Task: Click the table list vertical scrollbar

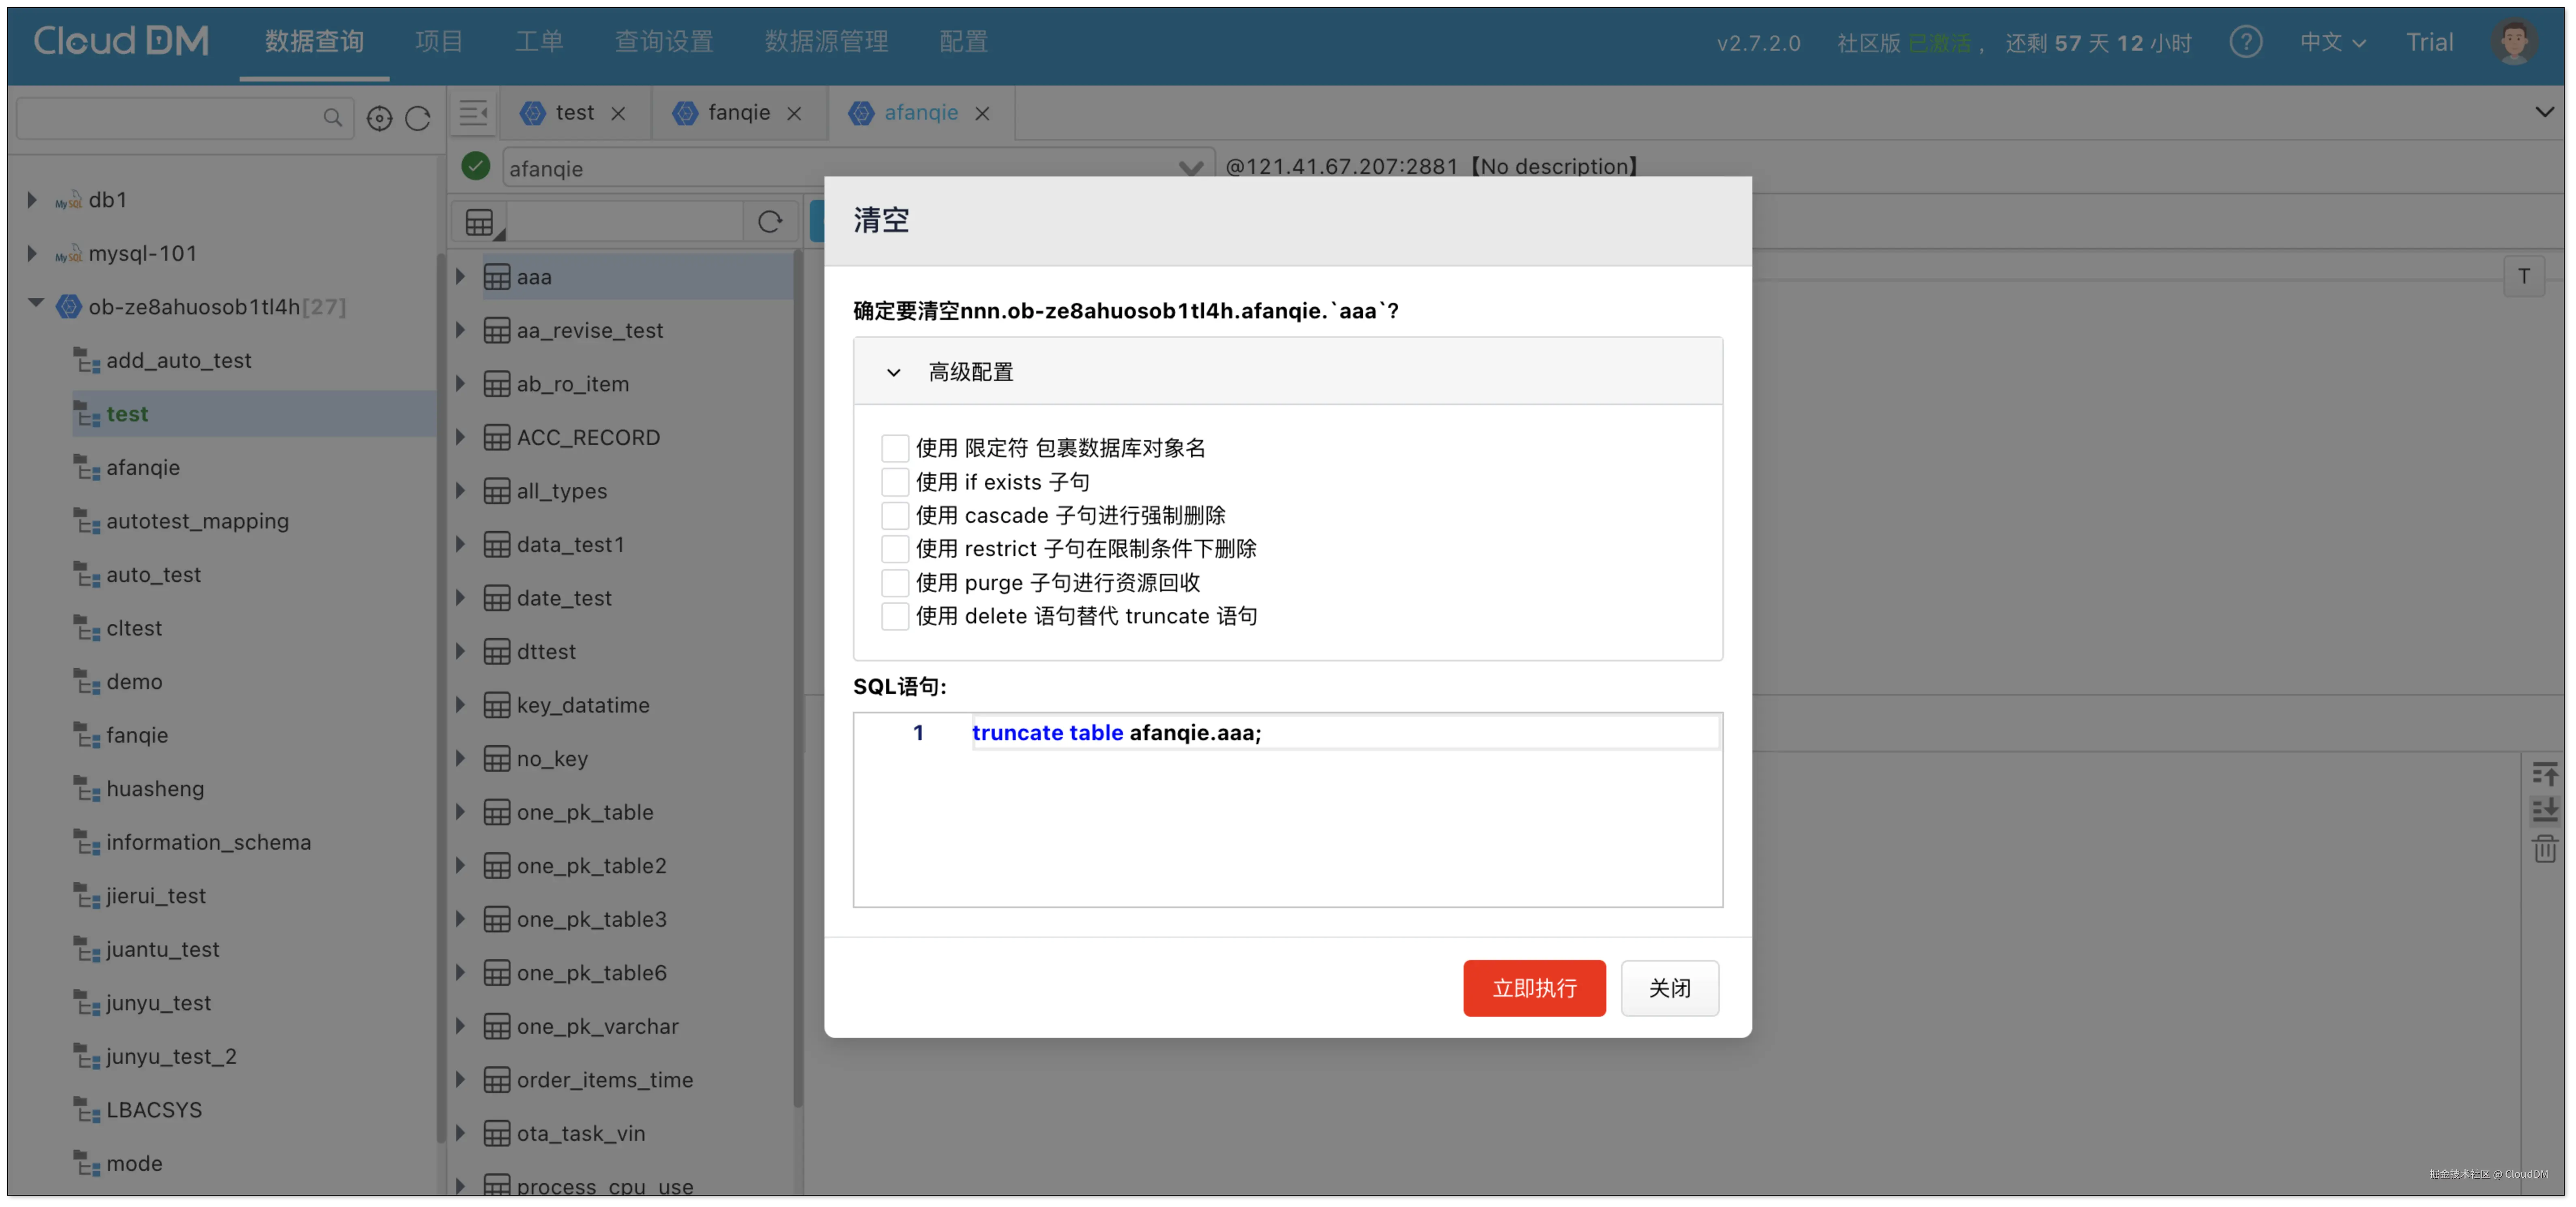Action: click(x=798, y=680)
